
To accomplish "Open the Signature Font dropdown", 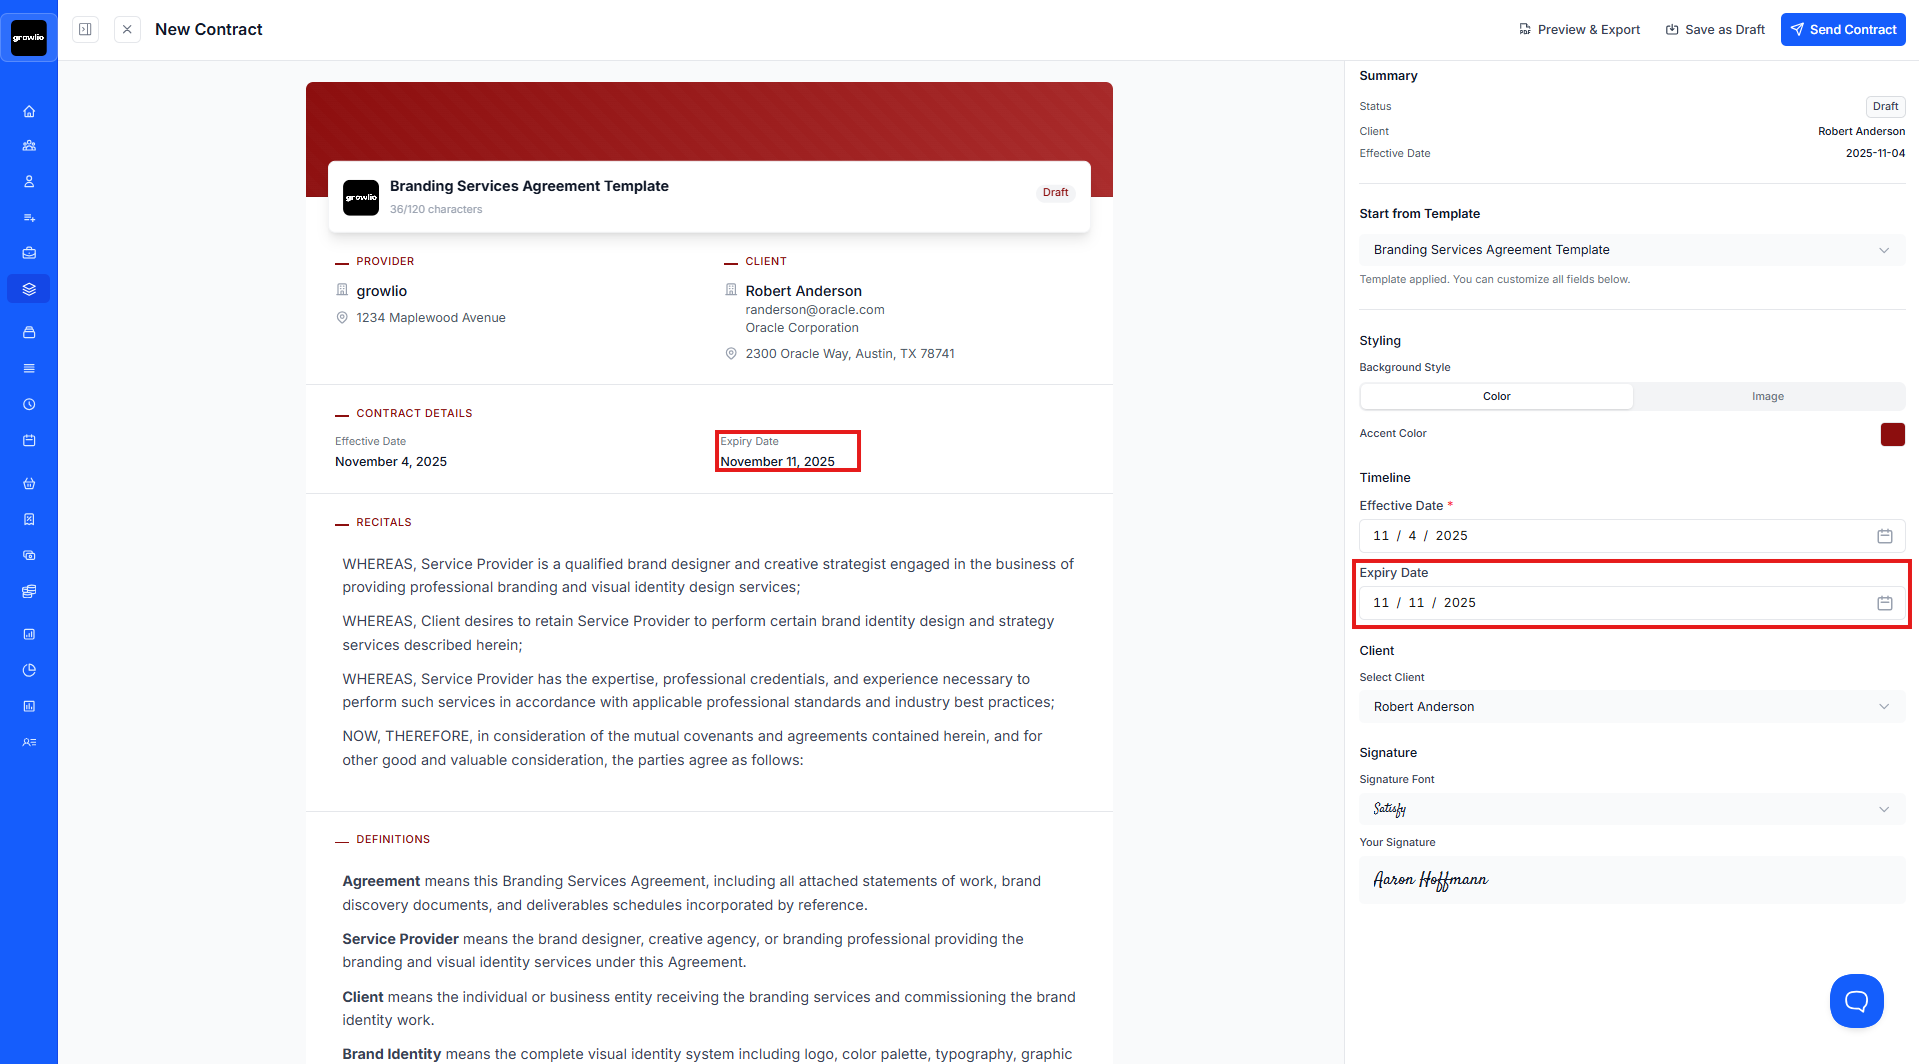I will tap(1632, 809).
